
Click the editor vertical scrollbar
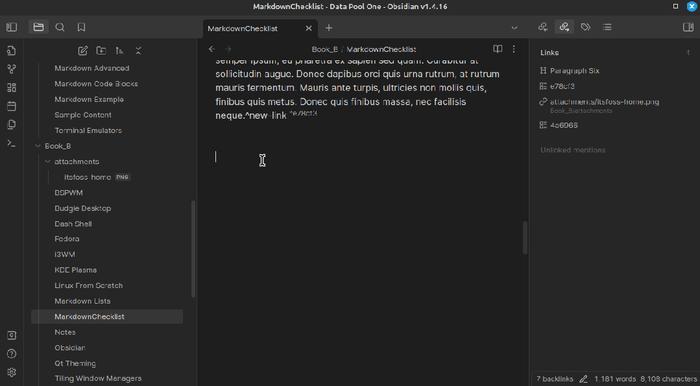click(x=525, y=238)
